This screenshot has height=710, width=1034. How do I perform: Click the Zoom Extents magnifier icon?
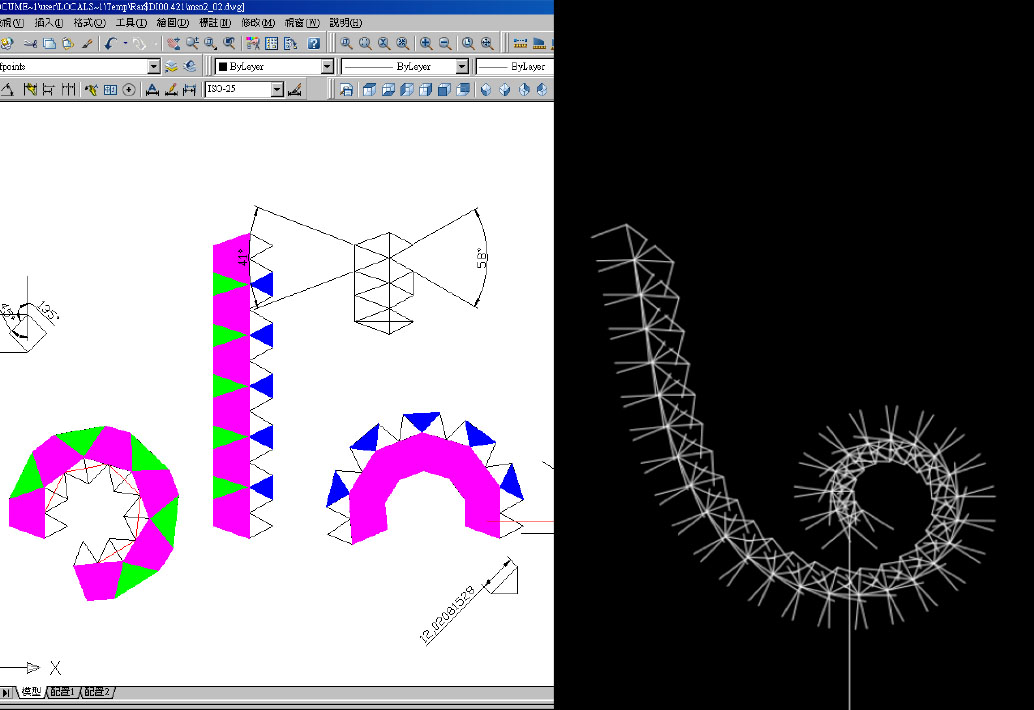[x=487, y=43]
